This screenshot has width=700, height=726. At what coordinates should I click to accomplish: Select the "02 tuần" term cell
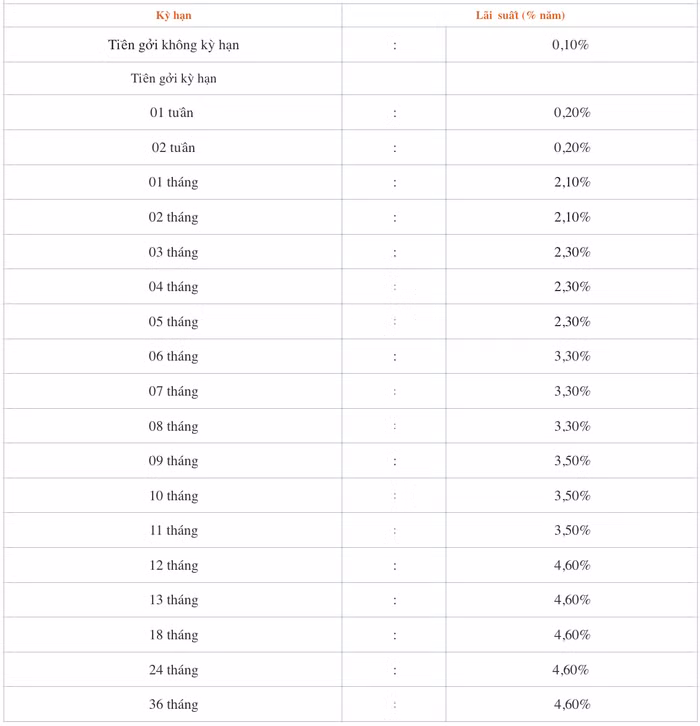tap(173, 148)
